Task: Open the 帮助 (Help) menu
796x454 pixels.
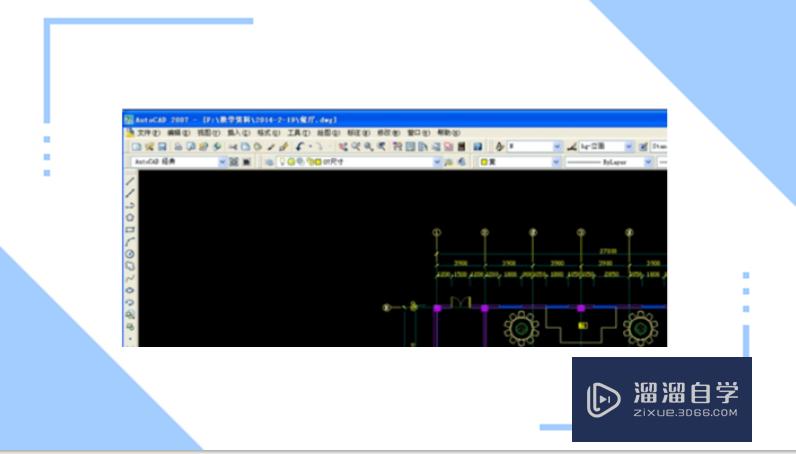Action: tap(449, 133)
